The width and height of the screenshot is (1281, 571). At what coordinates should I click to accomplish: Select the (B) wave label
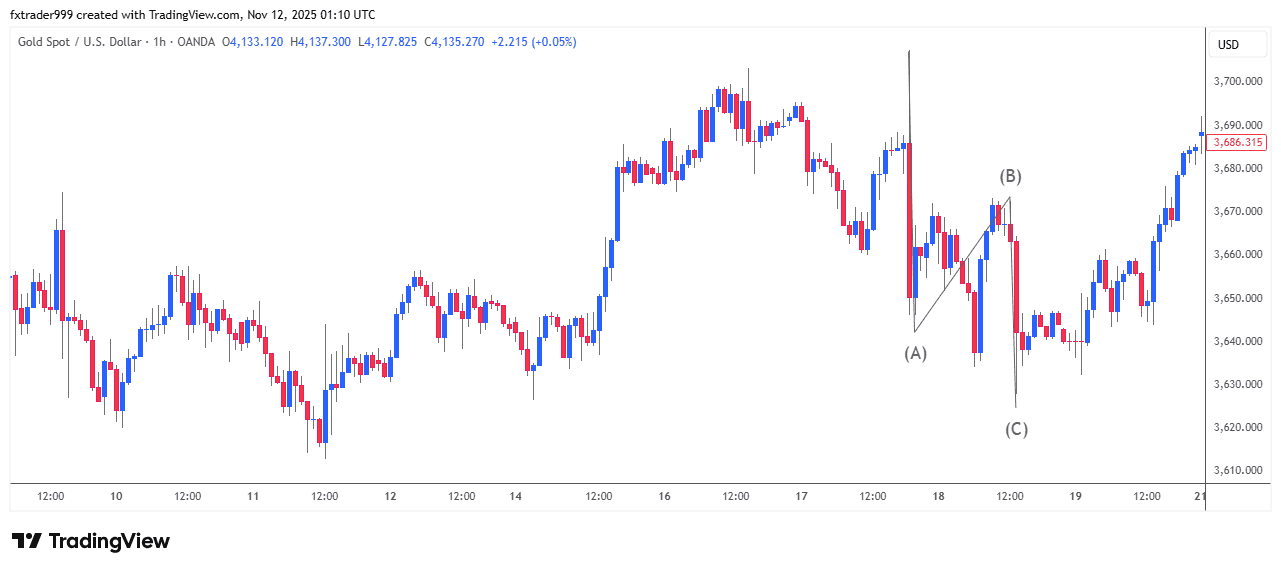(1010, 176)
